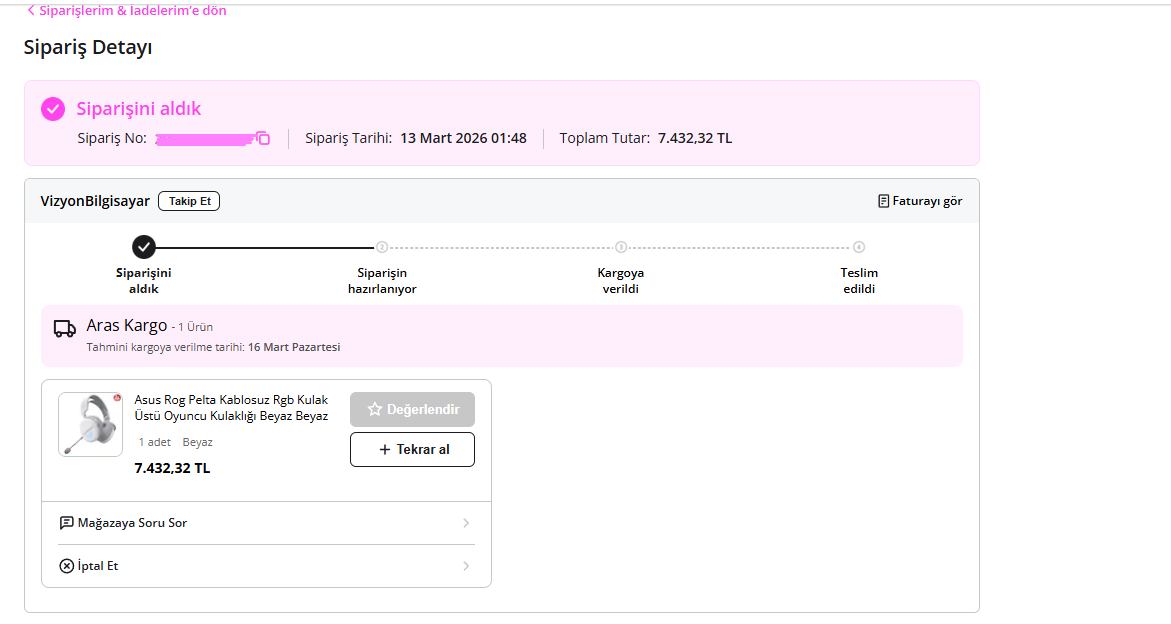
Task: Expand İptal Et chevron arrow
Action: (x=466, y=566)
